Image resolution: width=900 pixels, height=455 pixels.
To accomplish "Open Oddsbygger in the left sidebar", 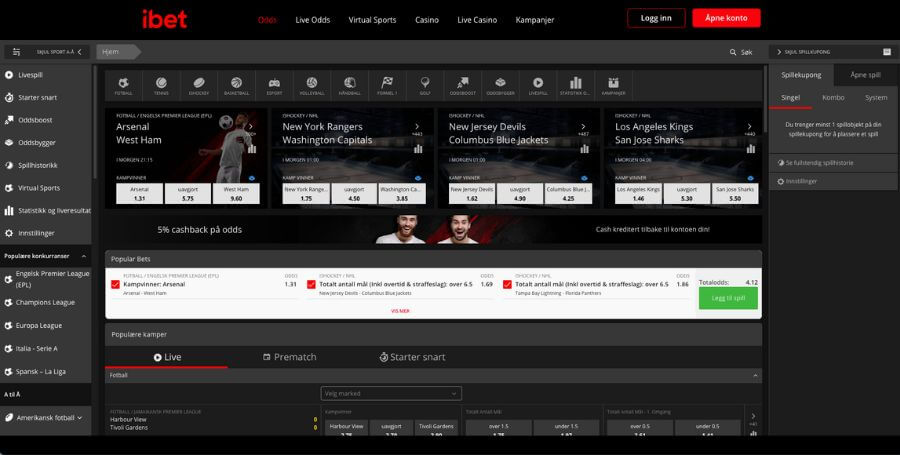I will 46,142.
